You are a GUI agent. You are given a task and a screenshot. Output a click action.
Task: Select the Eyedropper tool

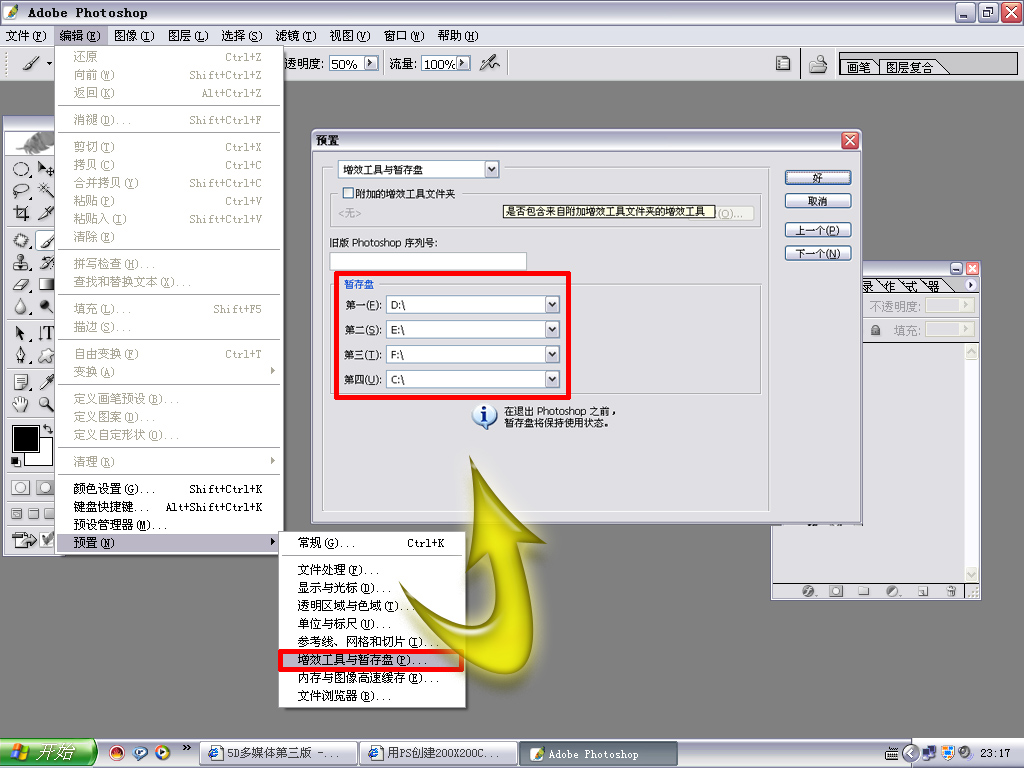46,382
